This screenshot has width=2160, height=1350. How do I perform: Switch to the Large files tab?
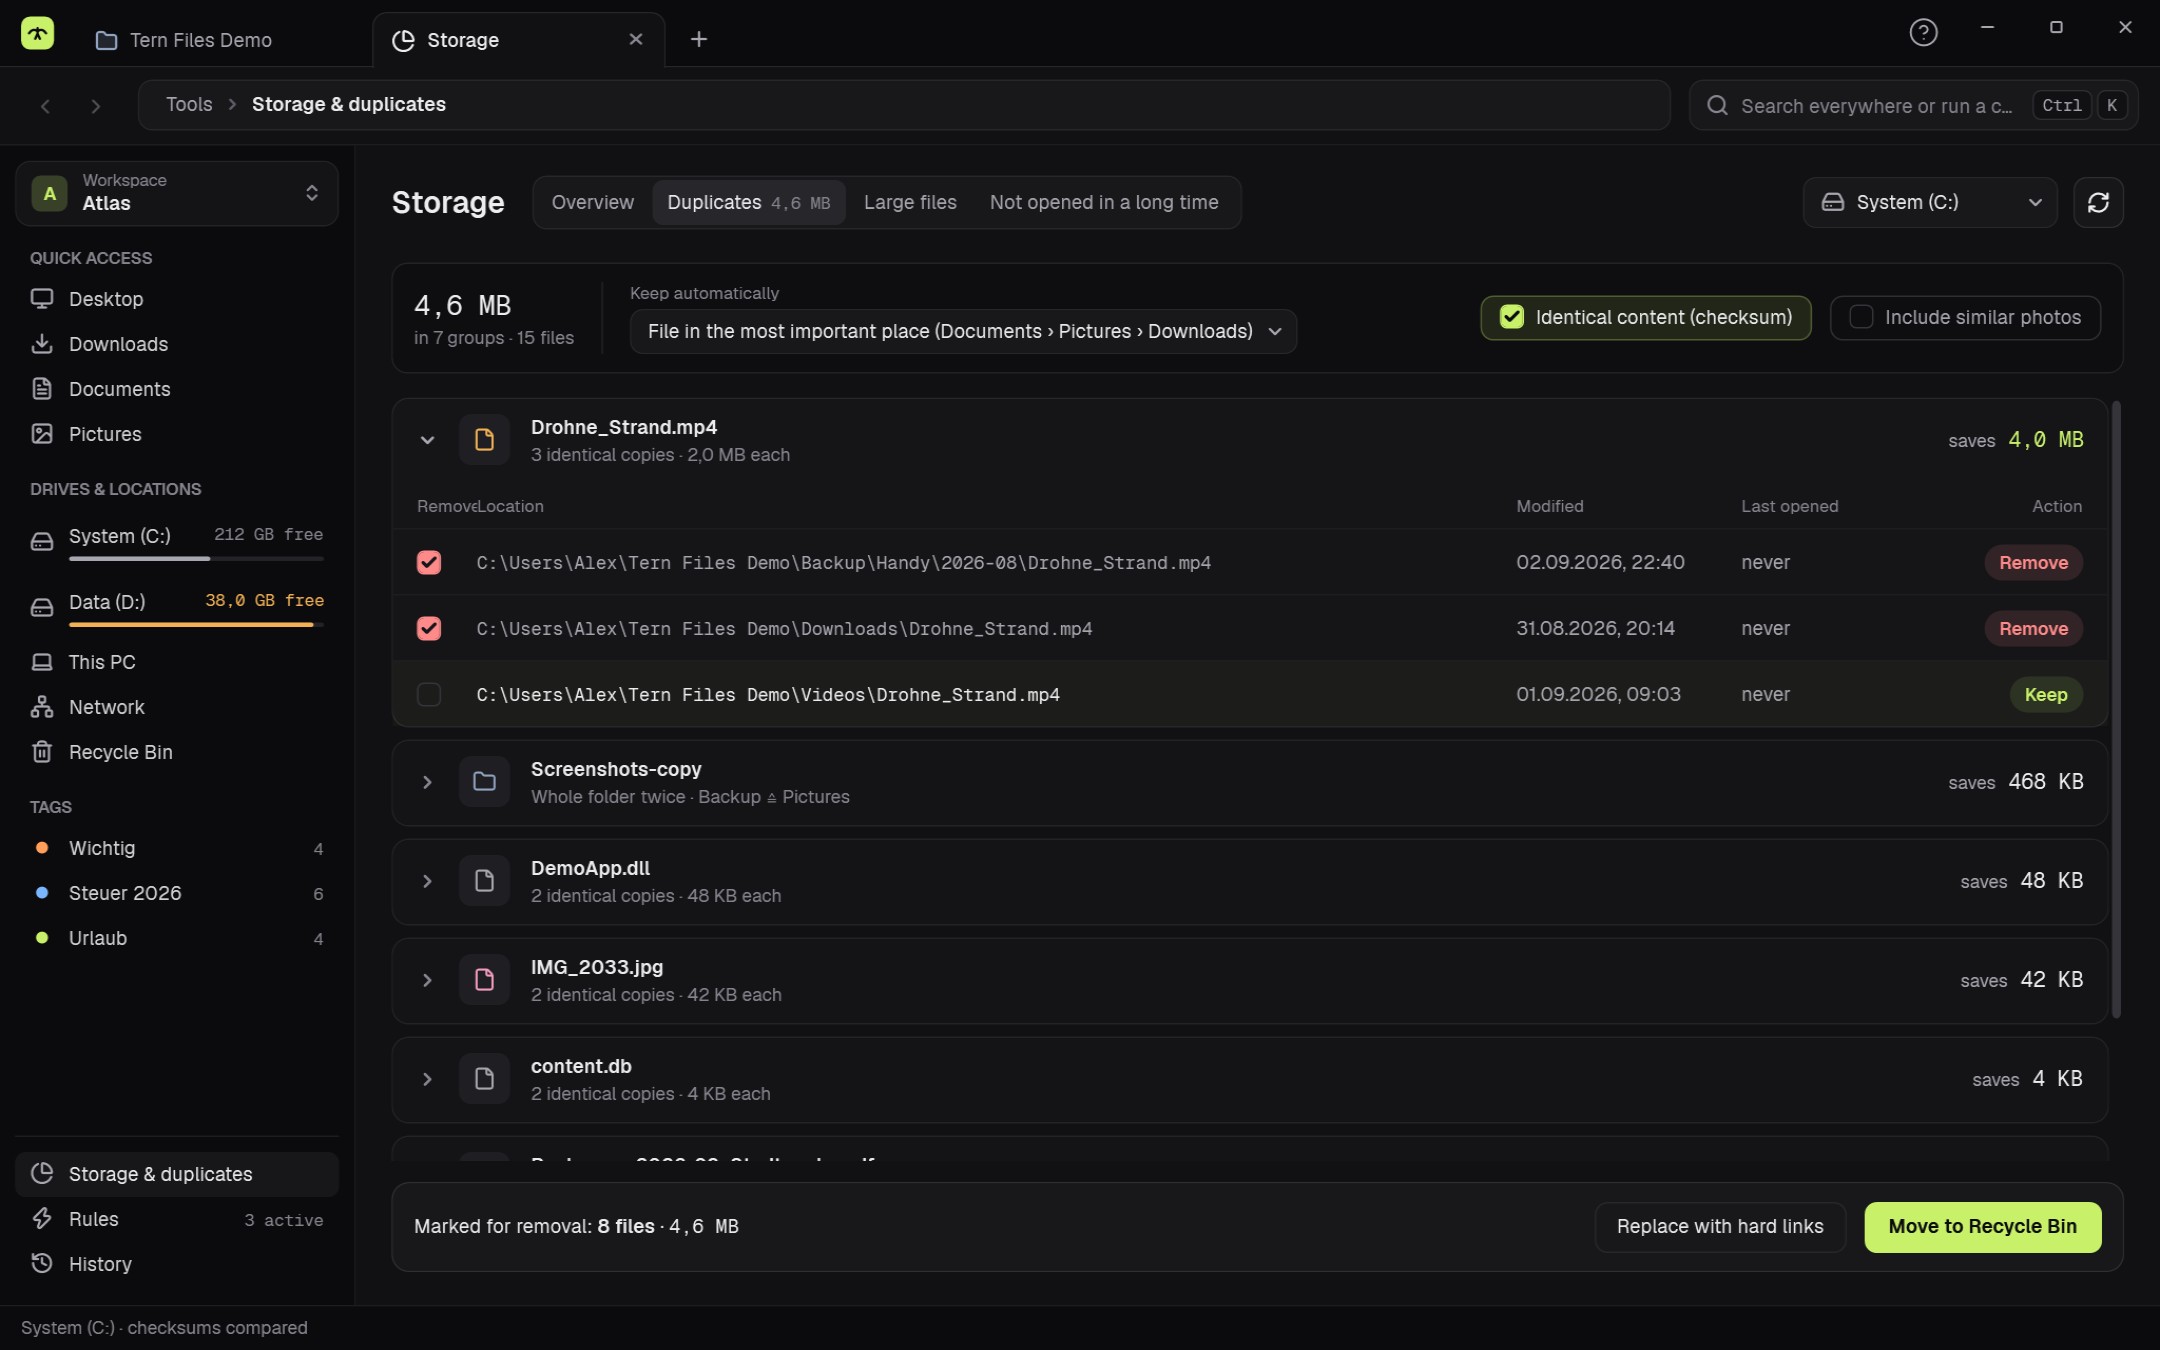click(x=910, y=203)
